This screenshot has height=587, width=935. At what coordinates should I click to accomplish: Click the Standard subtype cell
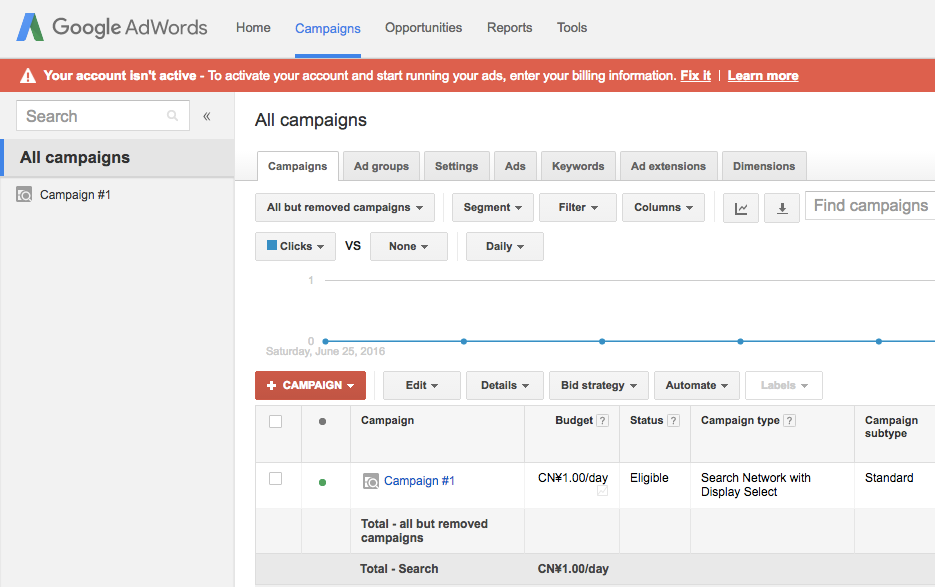[889, 478]
